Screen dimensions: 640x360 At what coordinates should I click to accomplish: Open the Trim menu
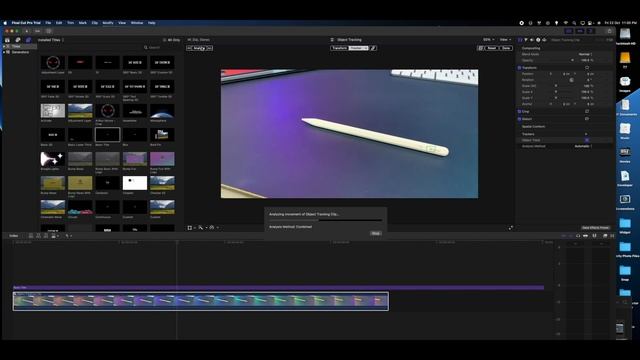(71, 23)
